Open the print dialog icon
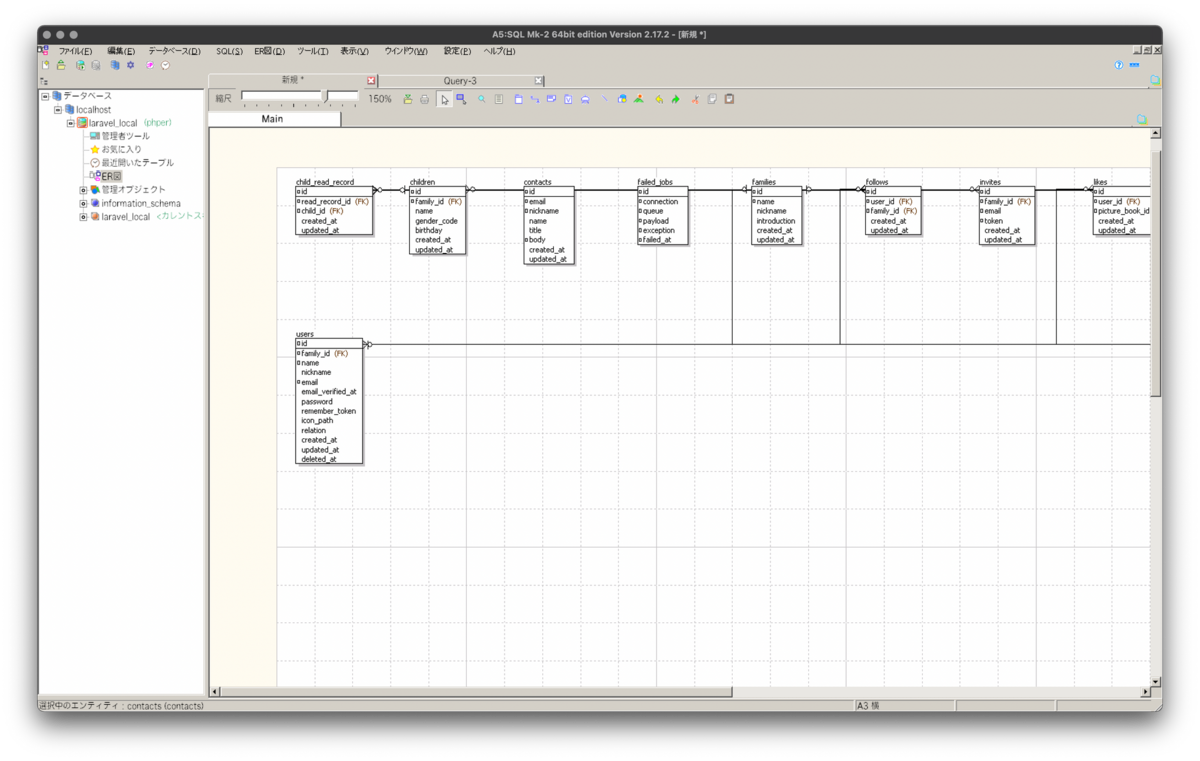The height and width of the screenshot is (761, 1200). click(424, 99)
